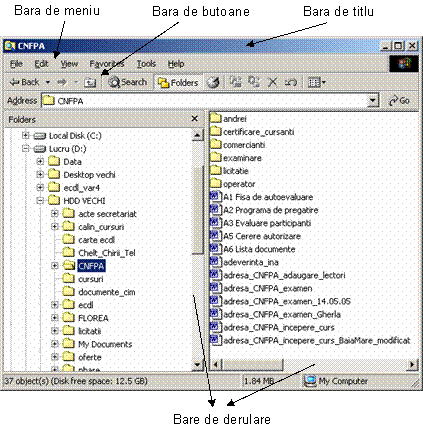Click the Move To toolbar icon

click(x=236, y=82)
